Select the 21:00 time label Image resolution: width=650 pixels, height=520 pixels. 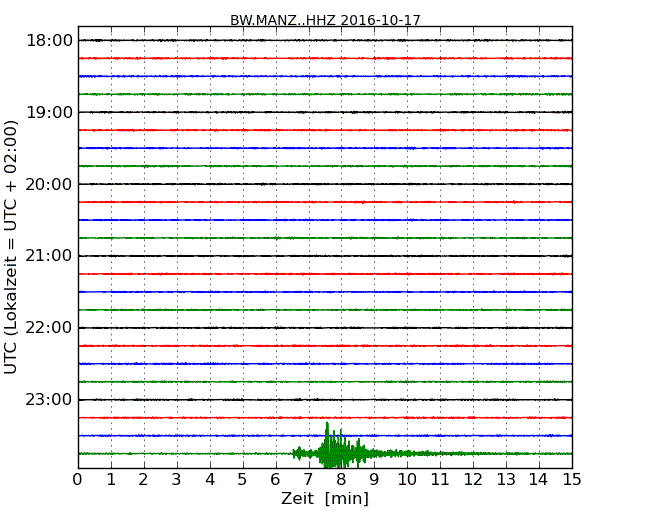tap(49, 256)
